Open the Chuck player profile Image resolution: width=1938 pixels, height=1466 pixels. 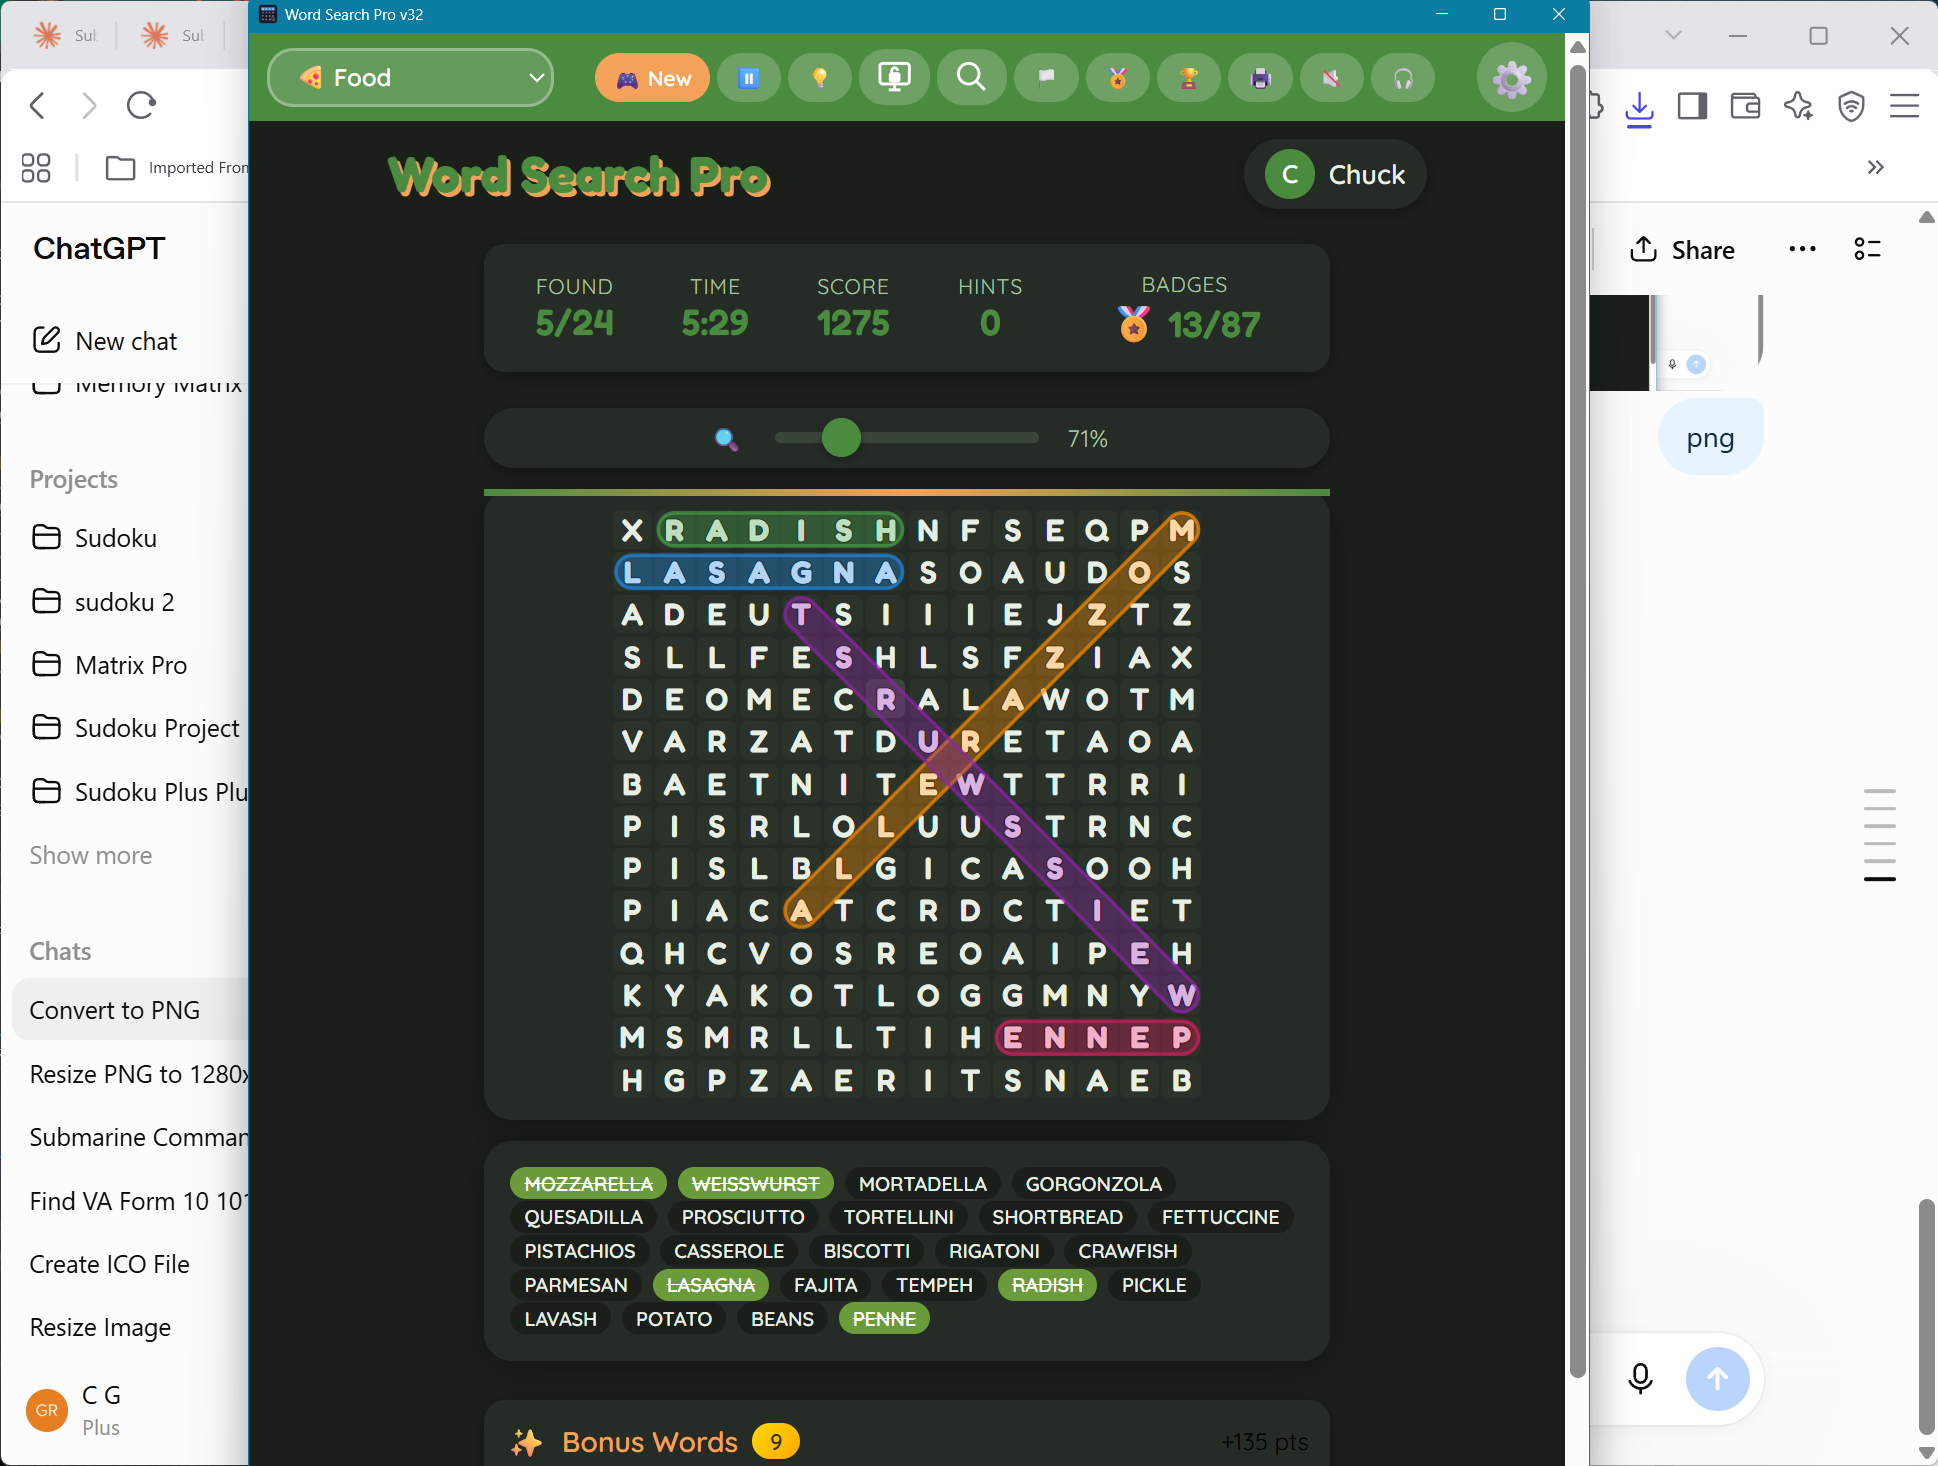click(x=1335, y=174)
